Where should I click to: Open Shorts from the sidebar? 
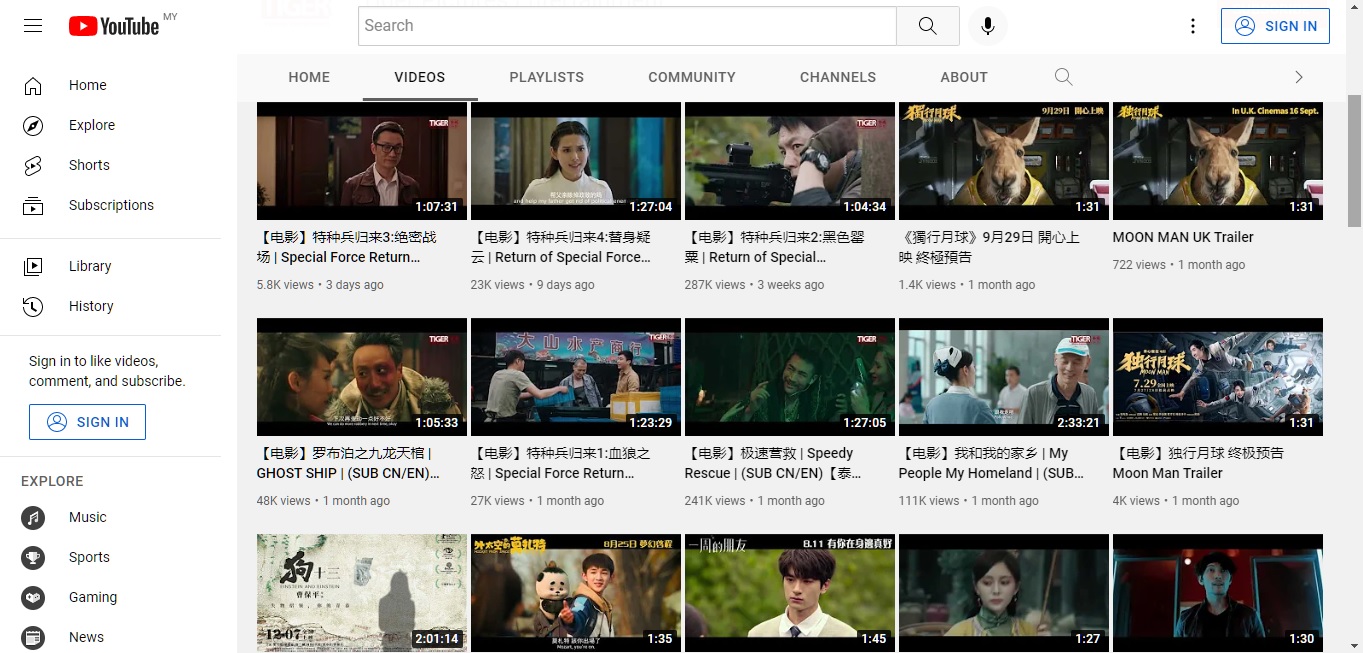click(x=89, y=165)
